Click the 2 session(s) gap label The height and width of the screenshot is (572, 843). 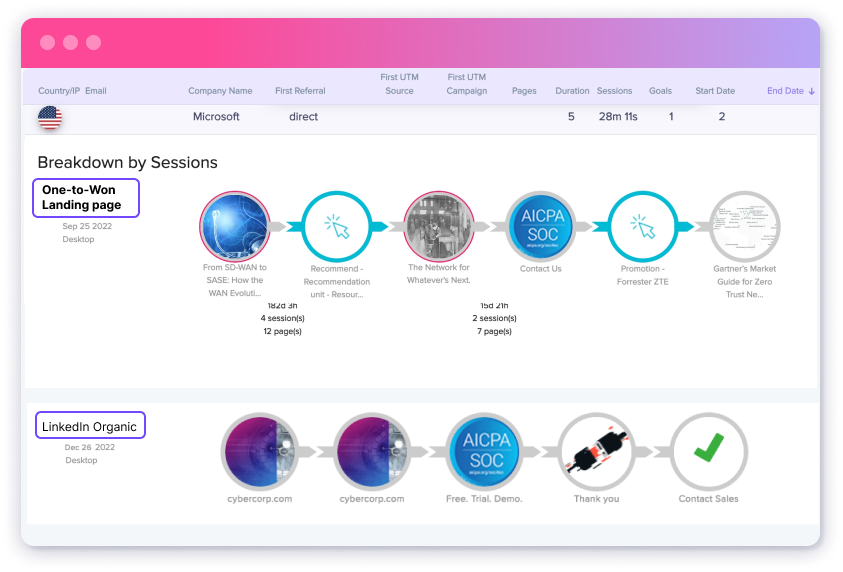494,318
